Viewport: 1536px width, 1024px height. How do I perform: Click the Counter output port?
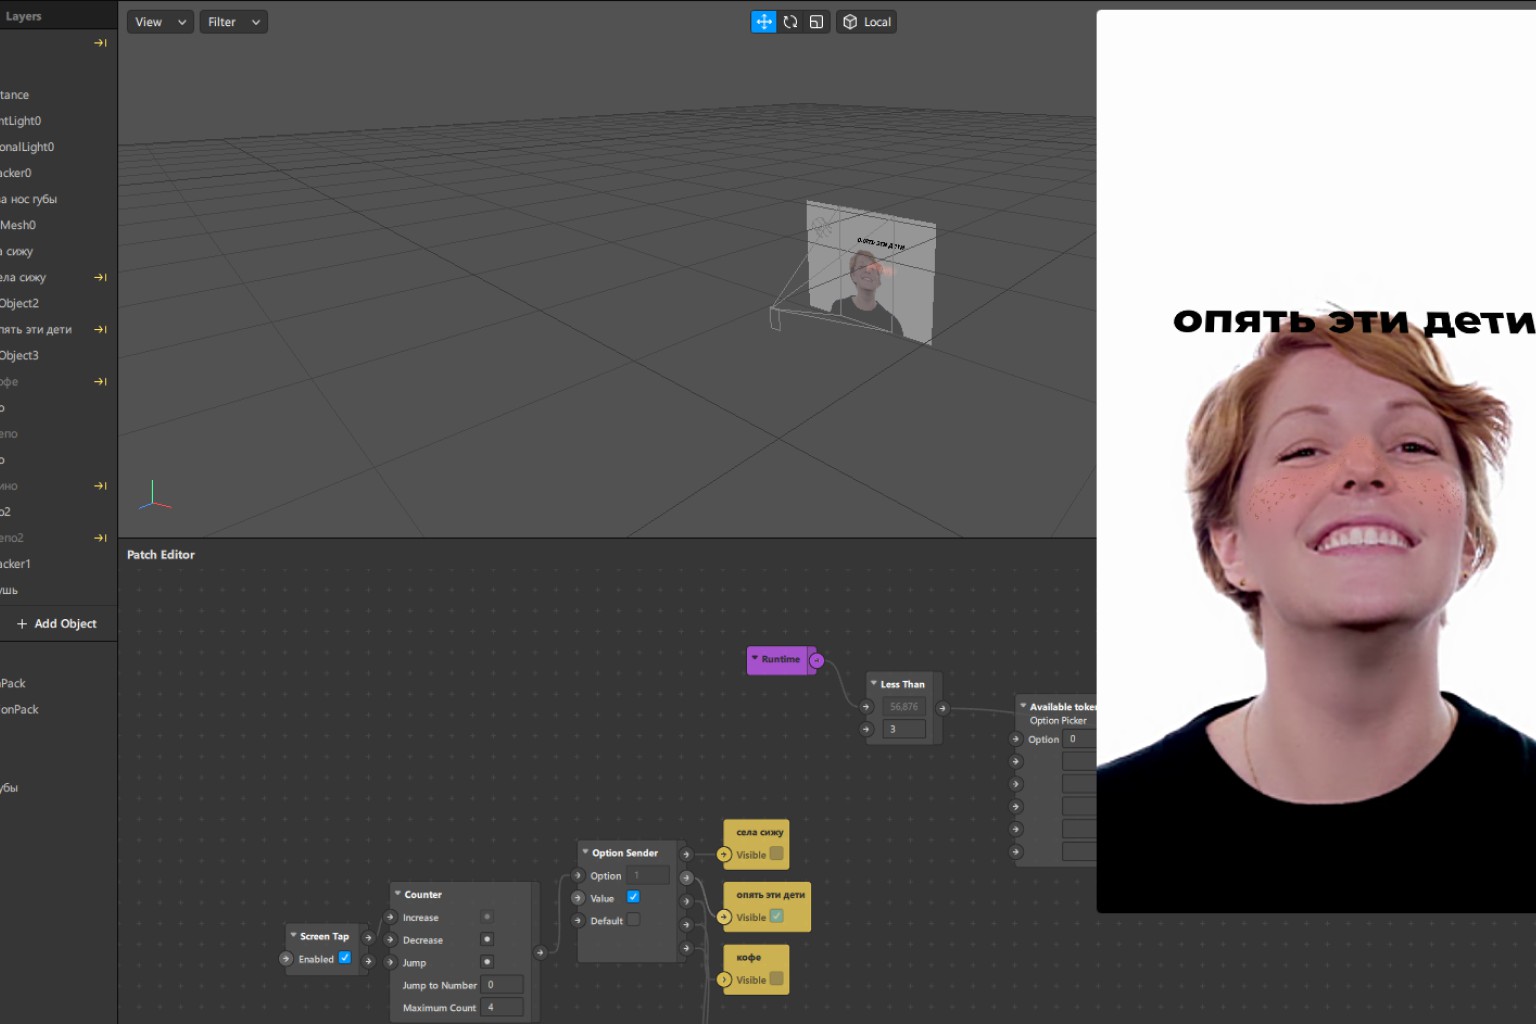[540, 952]
